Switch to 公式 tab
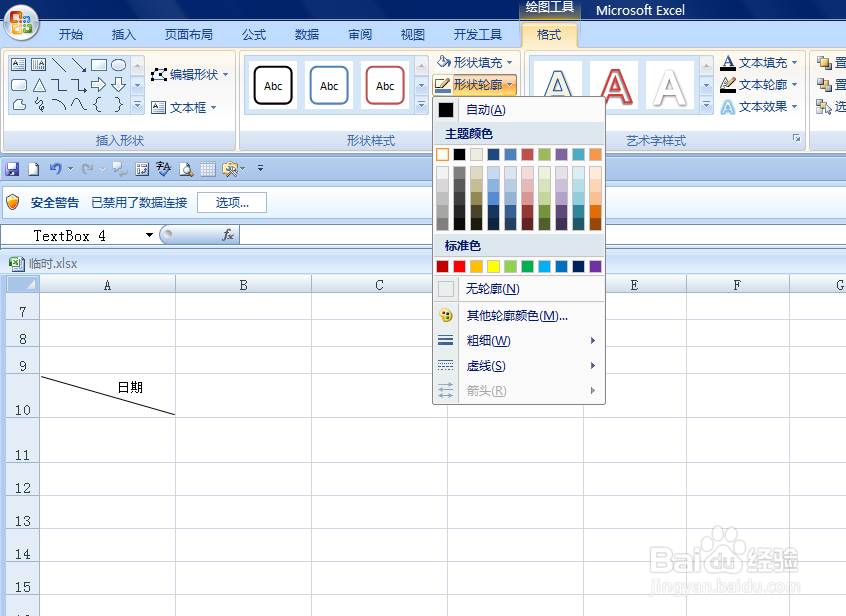This screenshot has width=846, height=616. pyautogui.click(x=254, y=35)
